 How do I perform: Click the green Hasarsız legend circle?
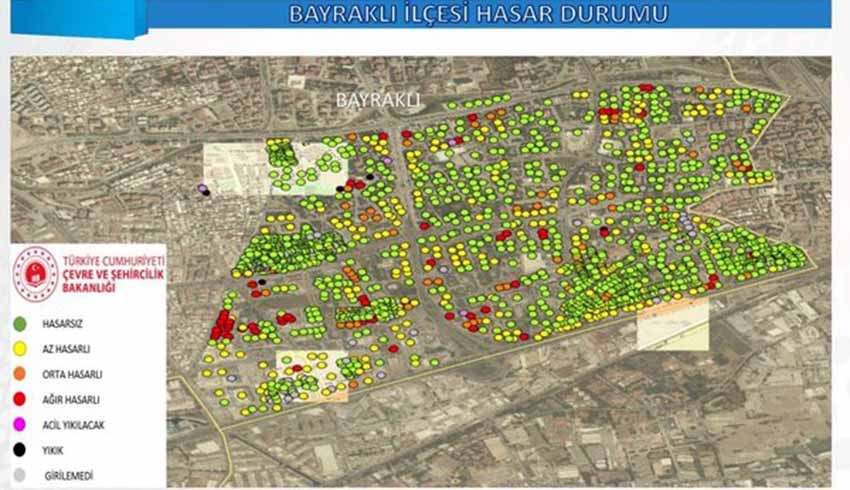(x=20, y=325)
